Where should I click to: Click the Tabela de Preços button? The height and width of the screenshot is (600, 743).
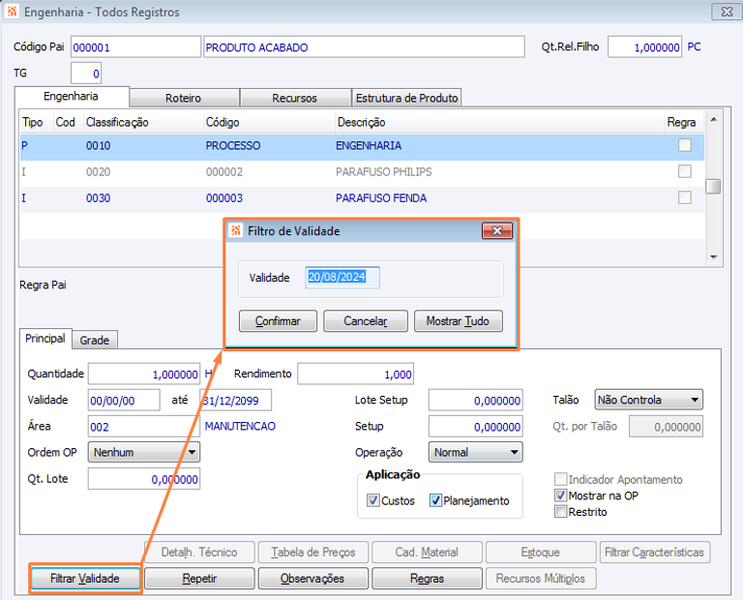[313, 552]
